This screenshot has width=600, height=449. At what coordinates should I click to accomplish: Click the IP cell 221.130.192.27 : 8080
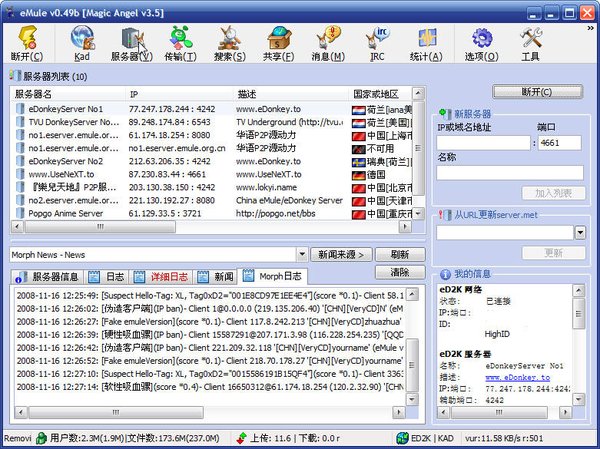(171, 200)
